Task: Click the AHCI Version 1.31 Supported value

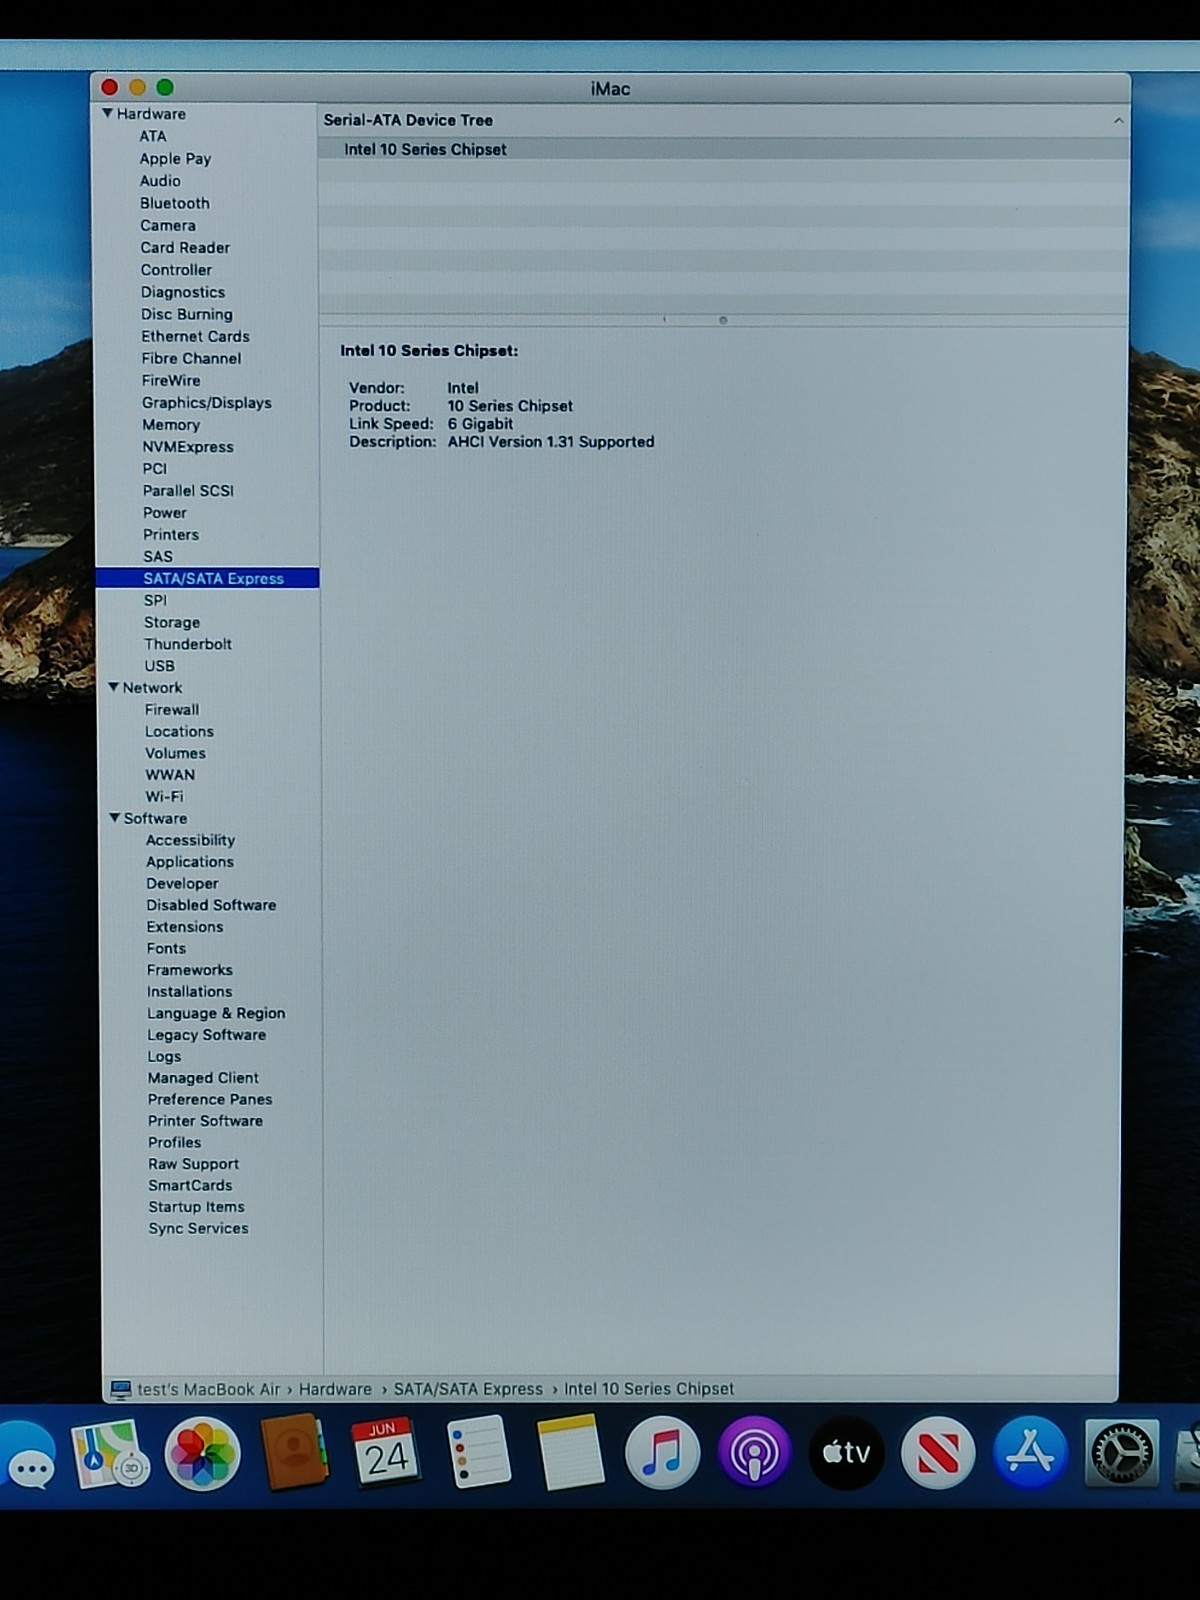Action: (551, 442)
